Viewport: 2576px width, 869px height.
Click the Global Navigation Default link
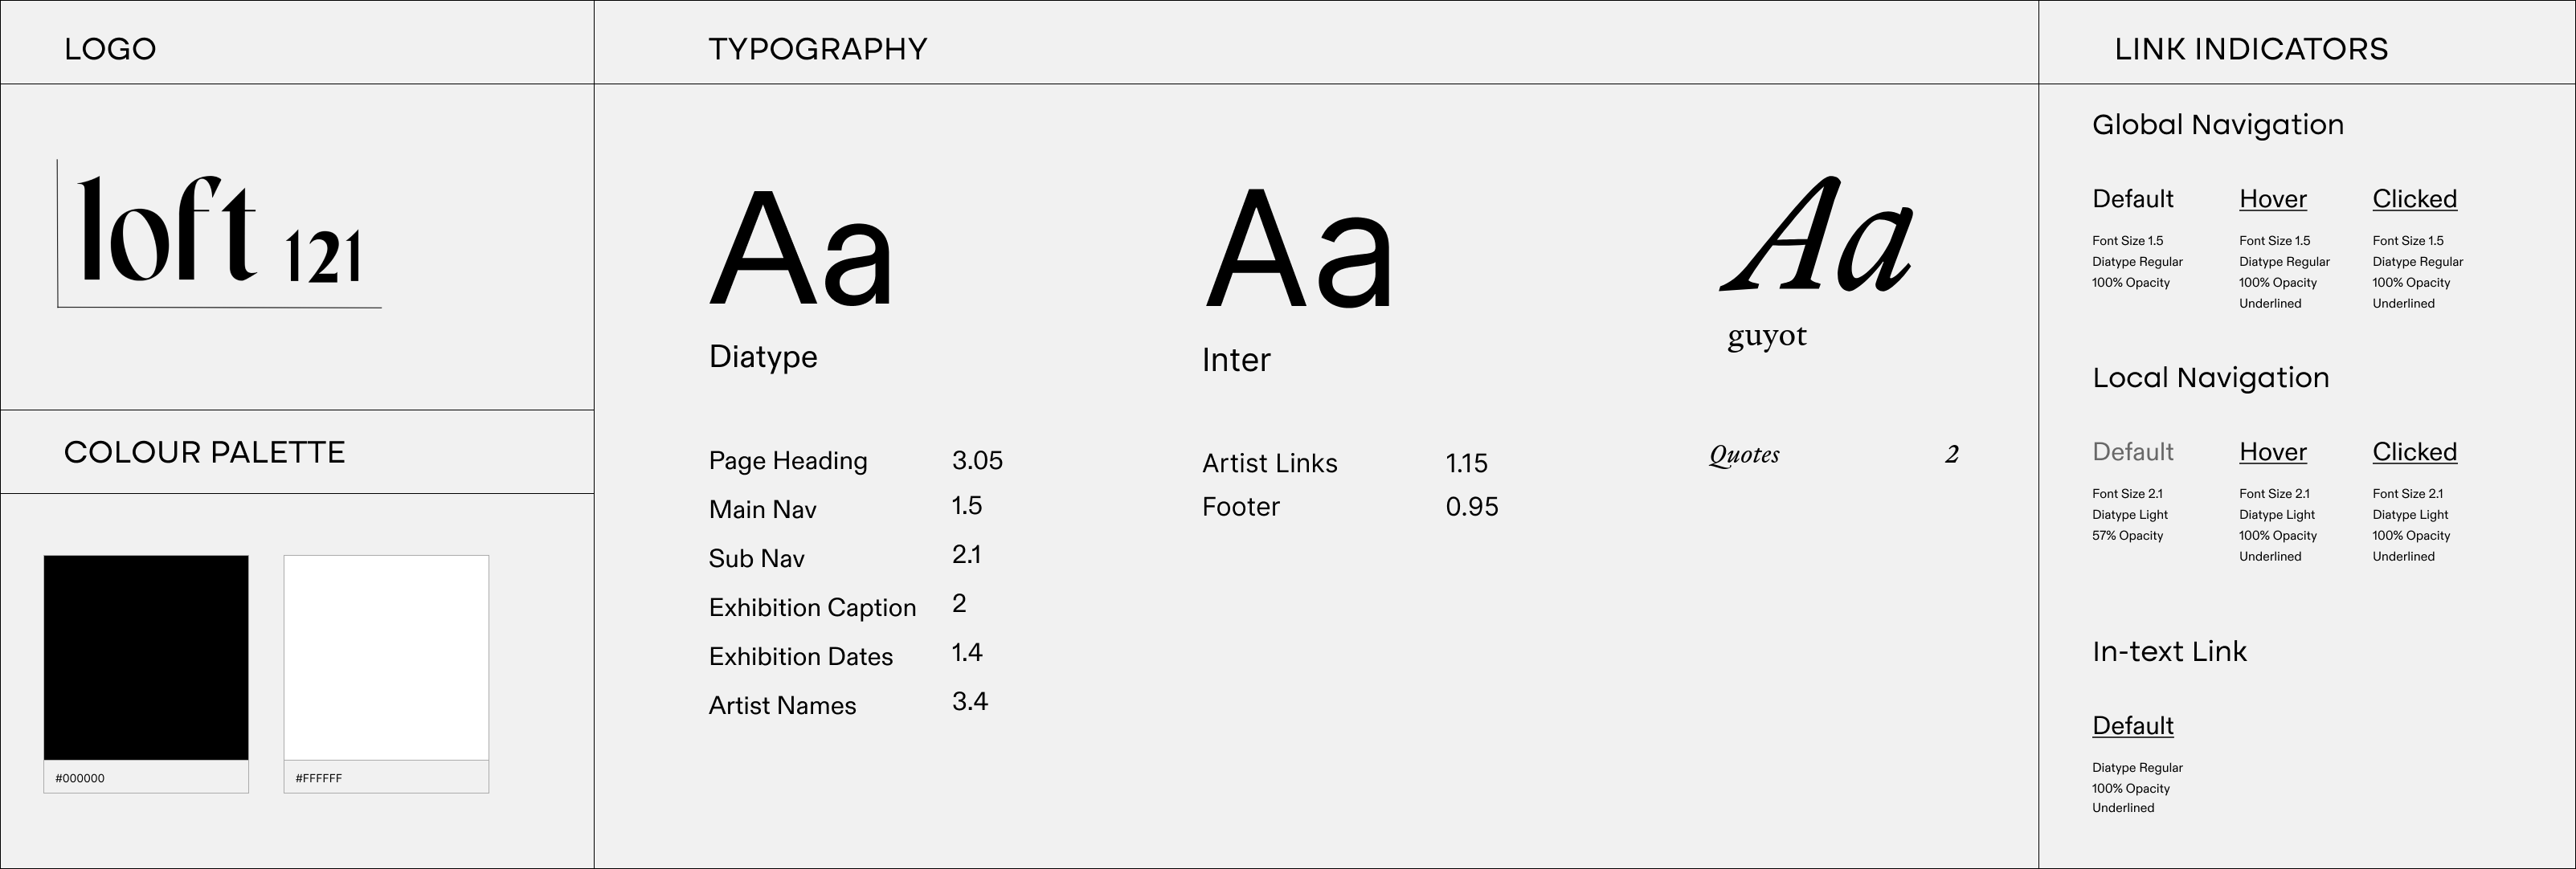pos(2132,199)
